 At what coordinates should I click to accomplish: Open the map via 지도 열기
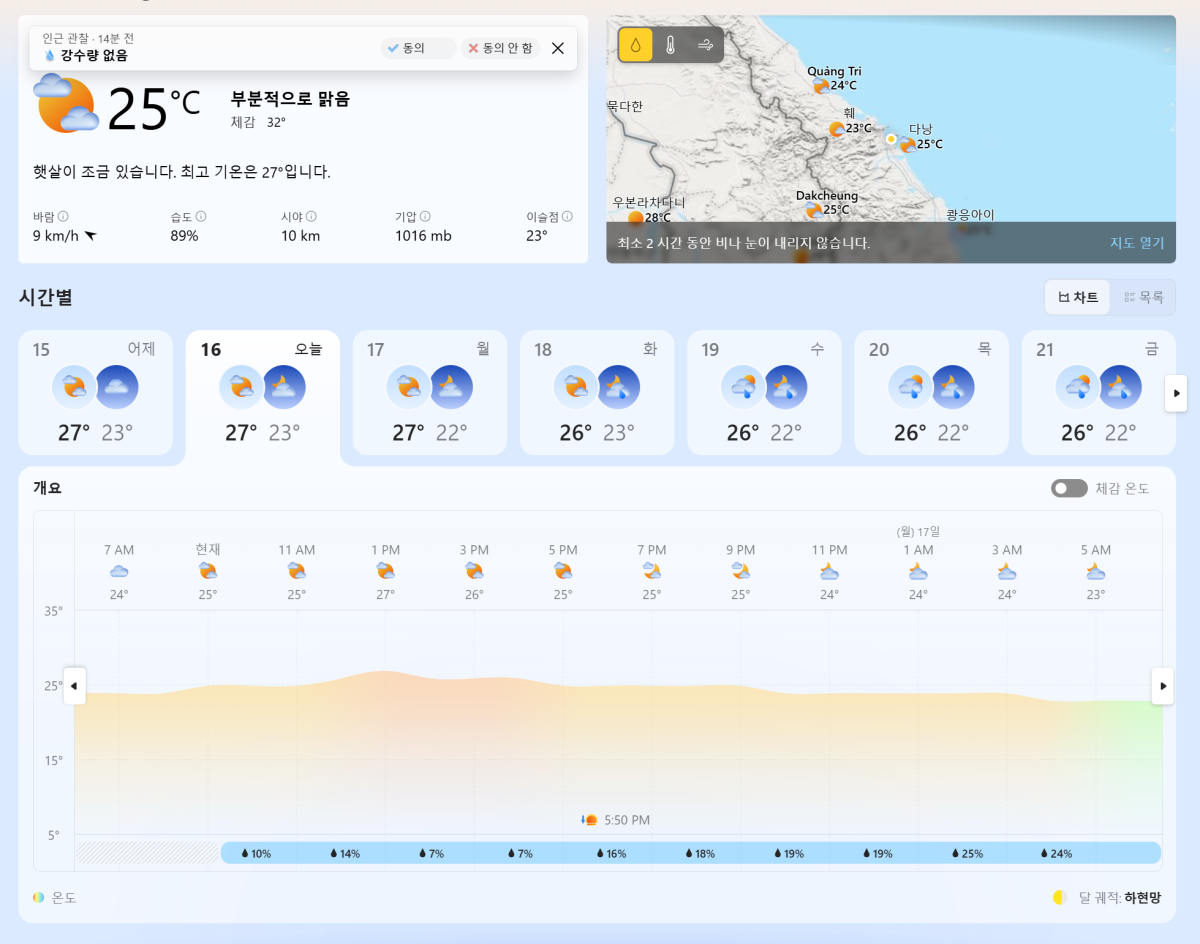point(1137,243)
